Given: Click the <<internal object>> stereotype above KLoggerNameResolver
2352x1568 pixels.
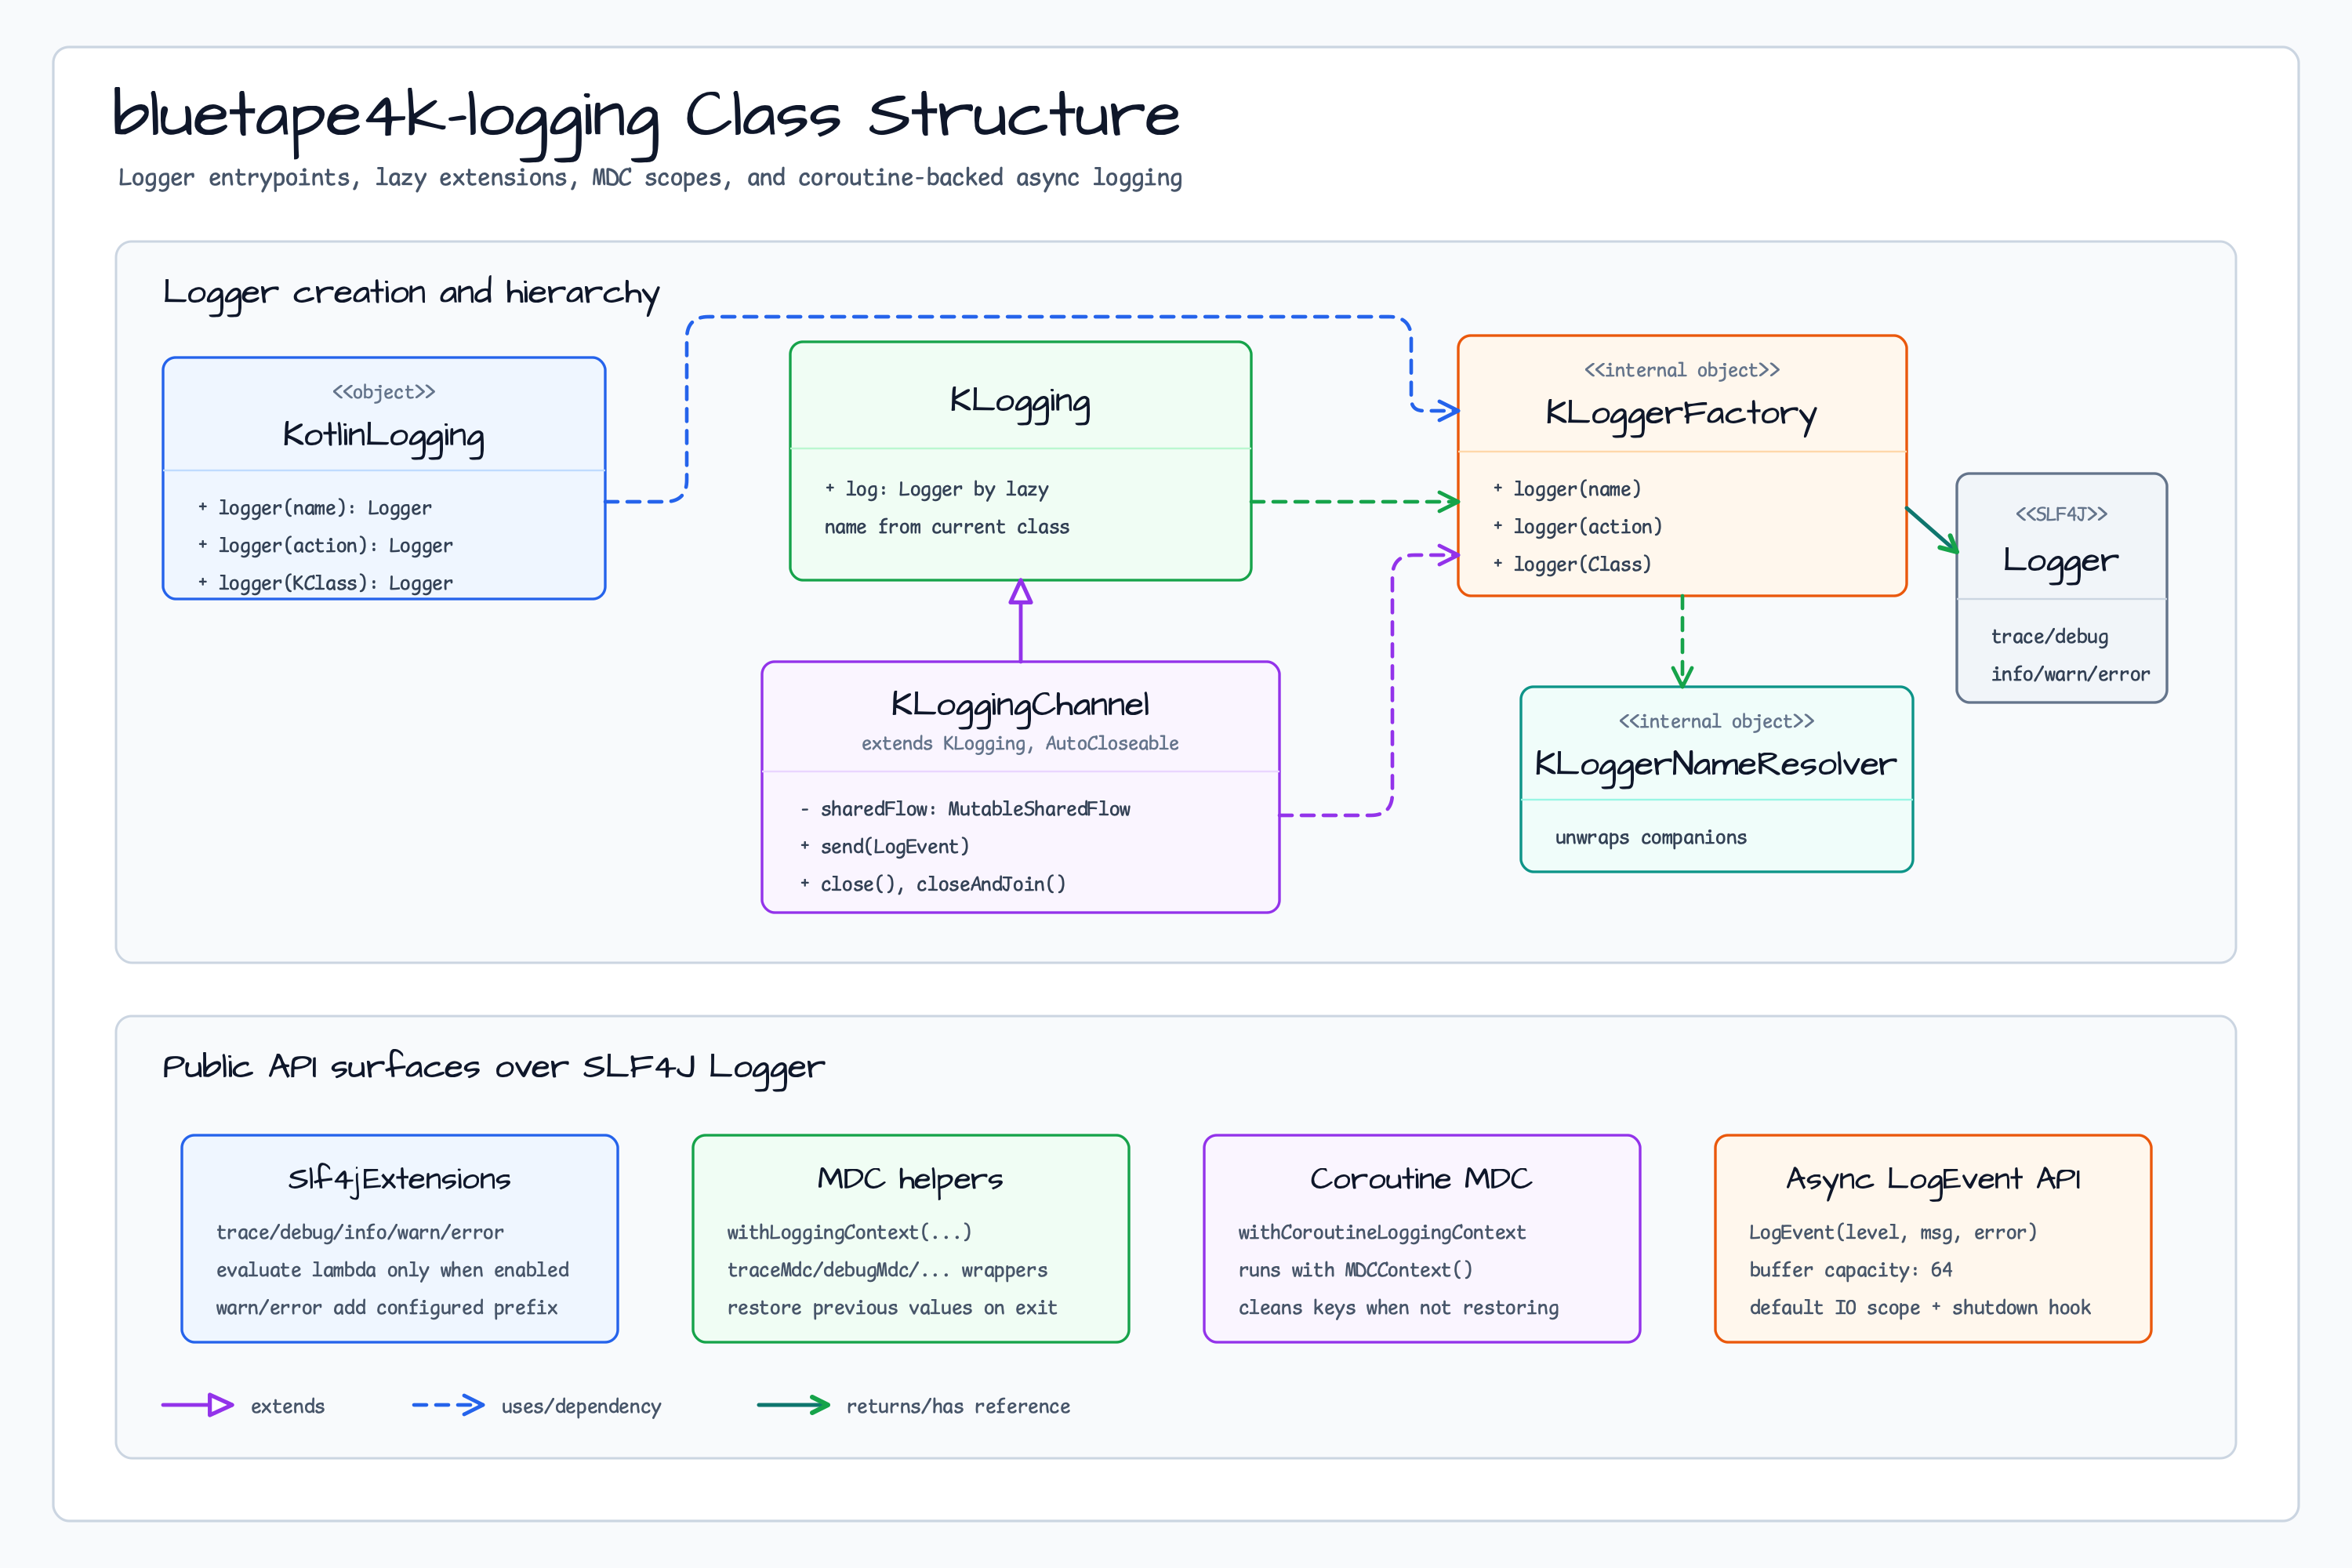Looking at the screenshot, I should (1716, 721).
